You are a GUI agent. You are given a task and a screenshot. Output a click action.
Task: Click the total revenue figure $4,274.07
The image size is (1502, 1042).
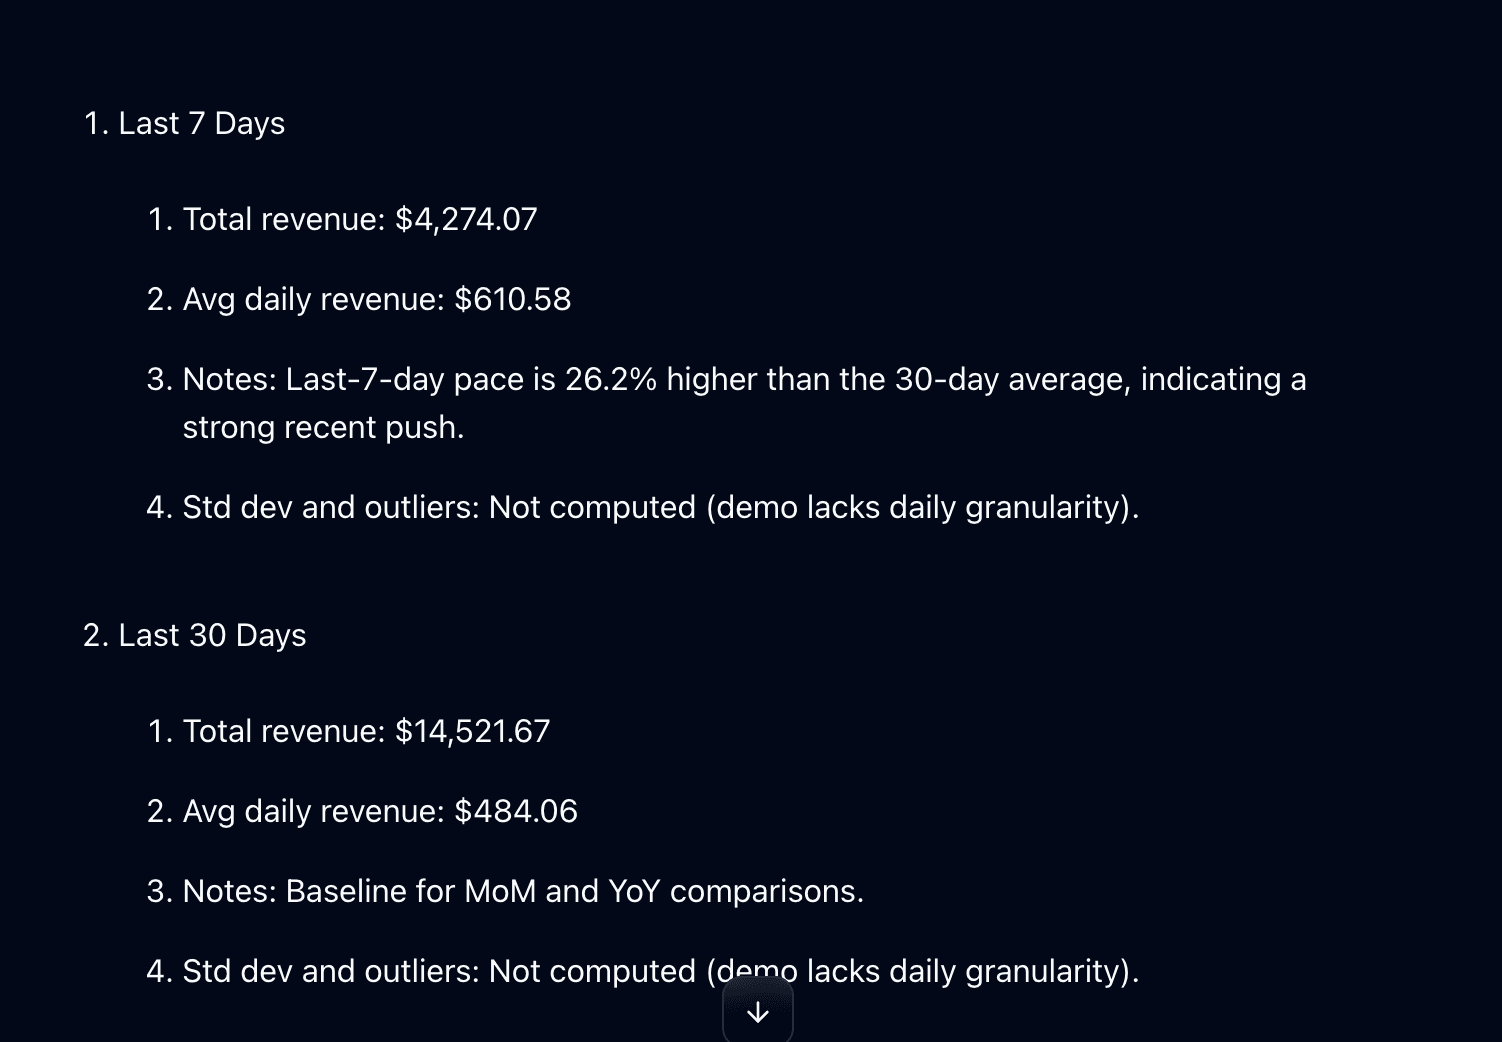click(x=466, y=219)
